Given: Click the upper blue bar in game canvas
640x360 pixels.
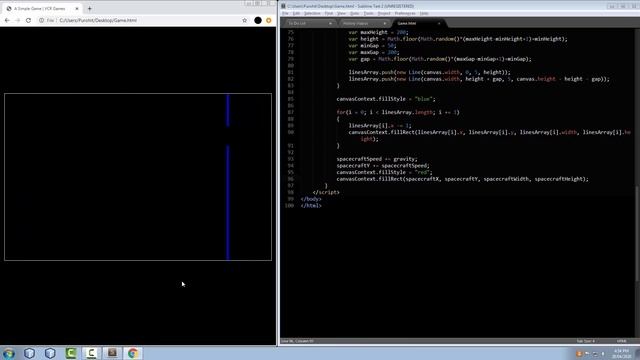Looking at the screenshot, I should pos(228,111).
